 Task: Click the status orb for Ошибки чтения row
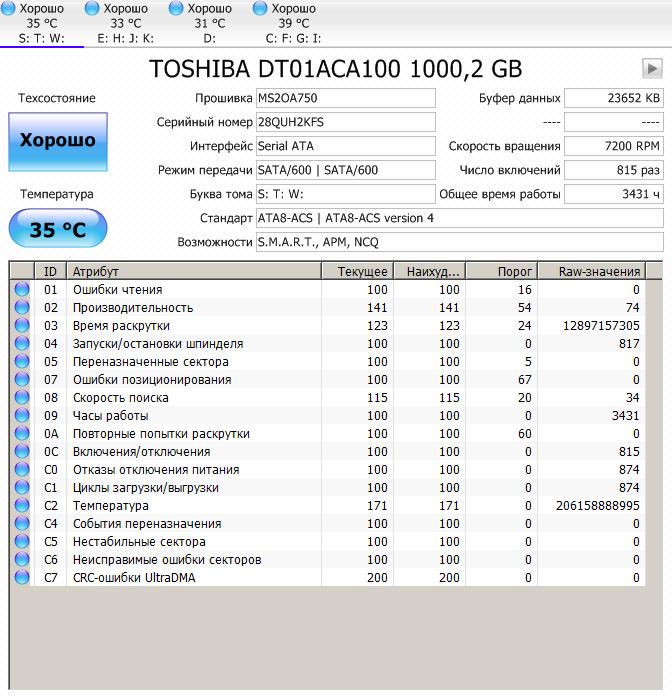tap(22, 290)
